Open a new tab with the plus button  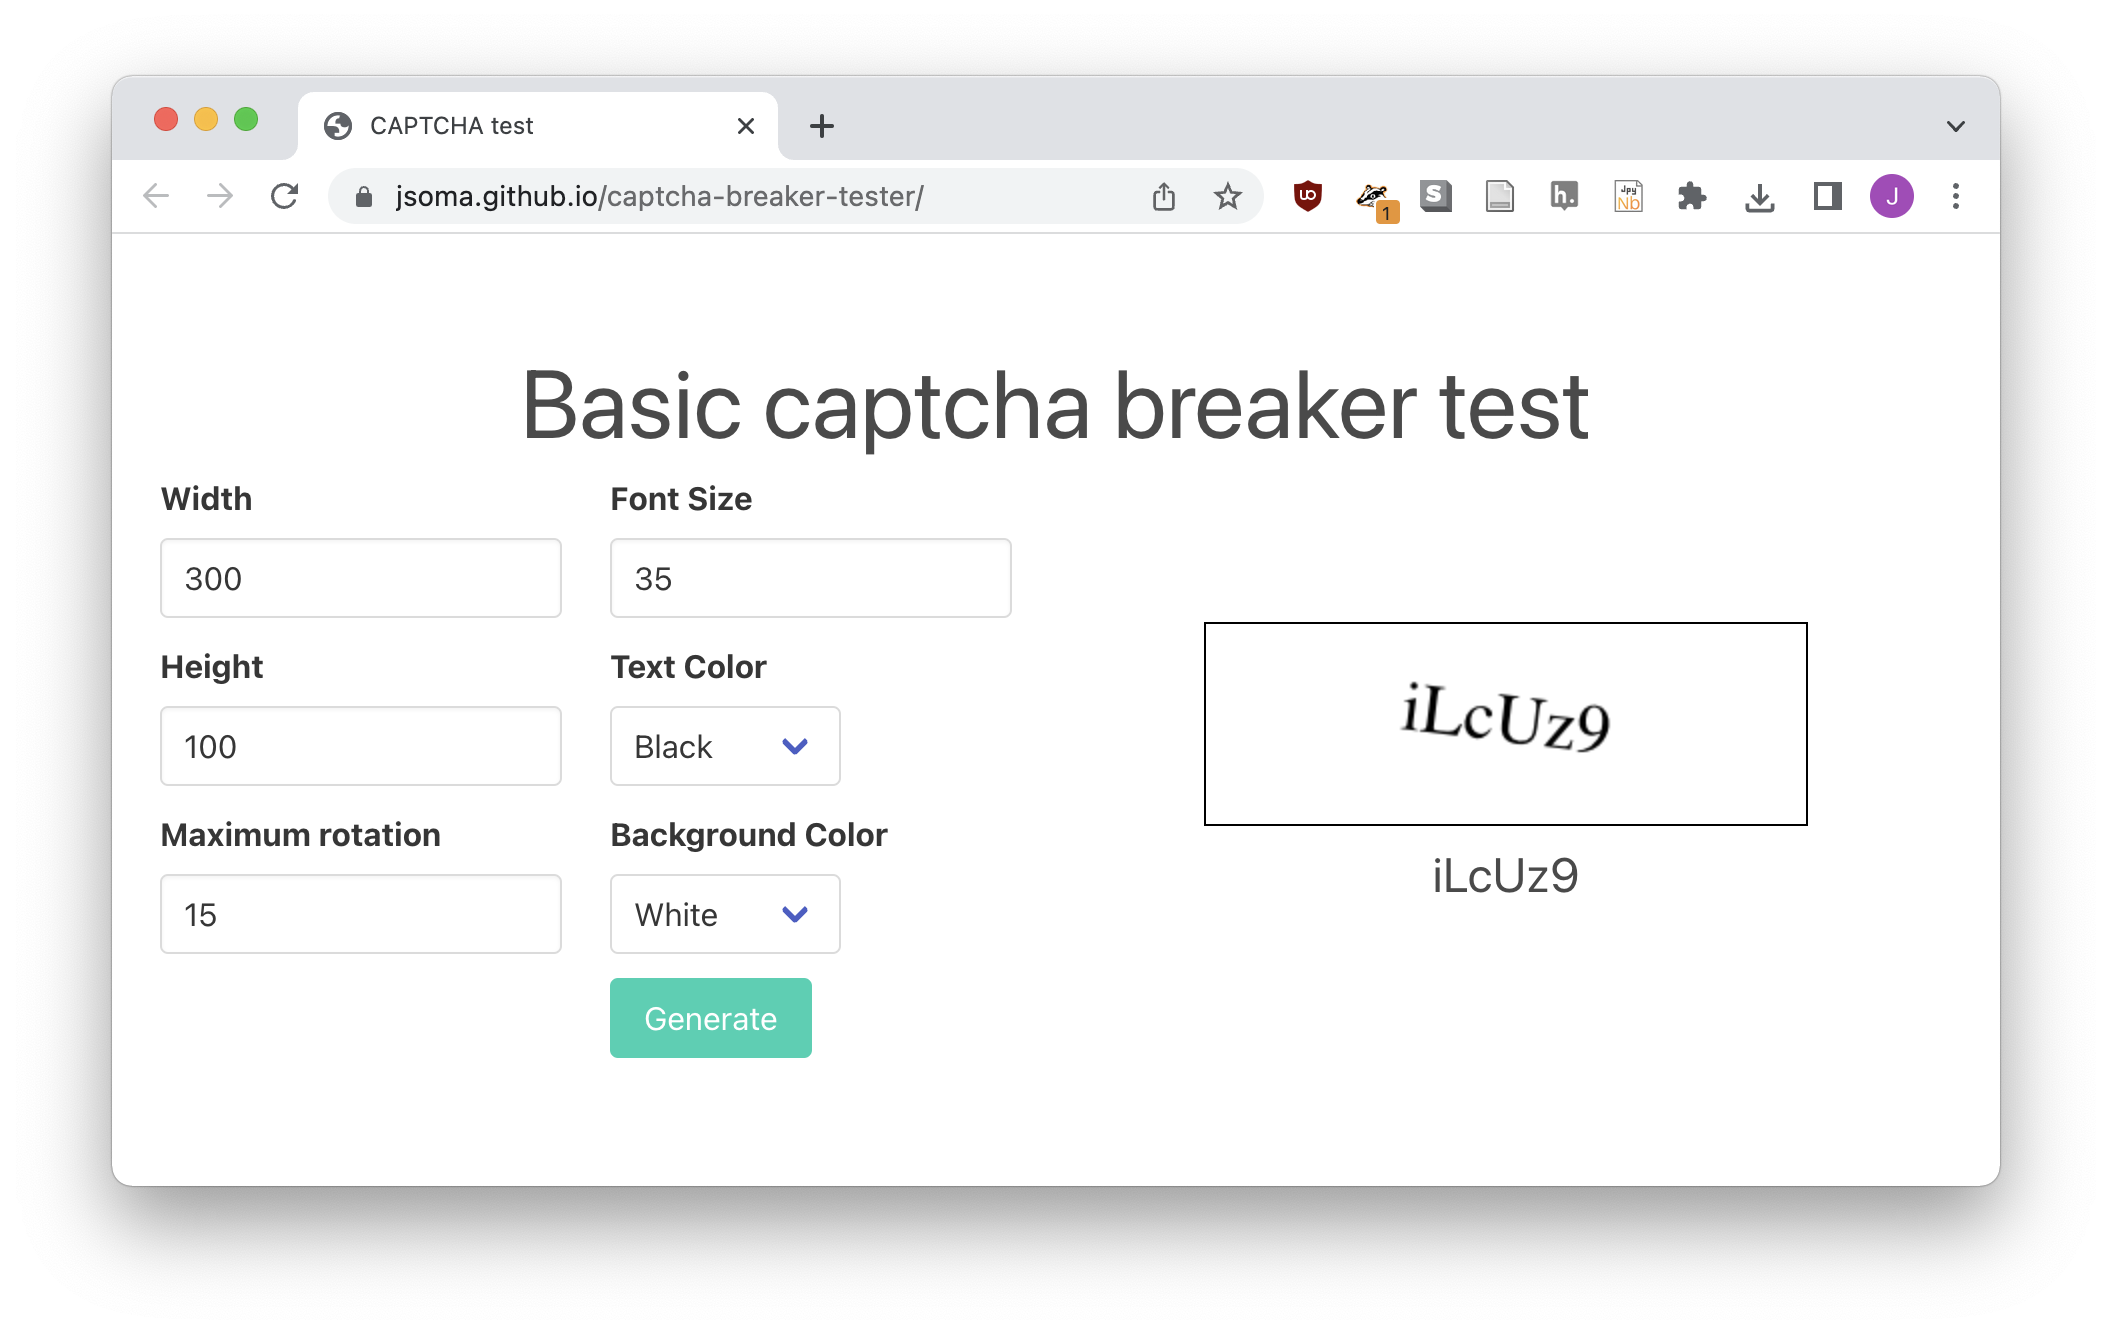[820, 125]
